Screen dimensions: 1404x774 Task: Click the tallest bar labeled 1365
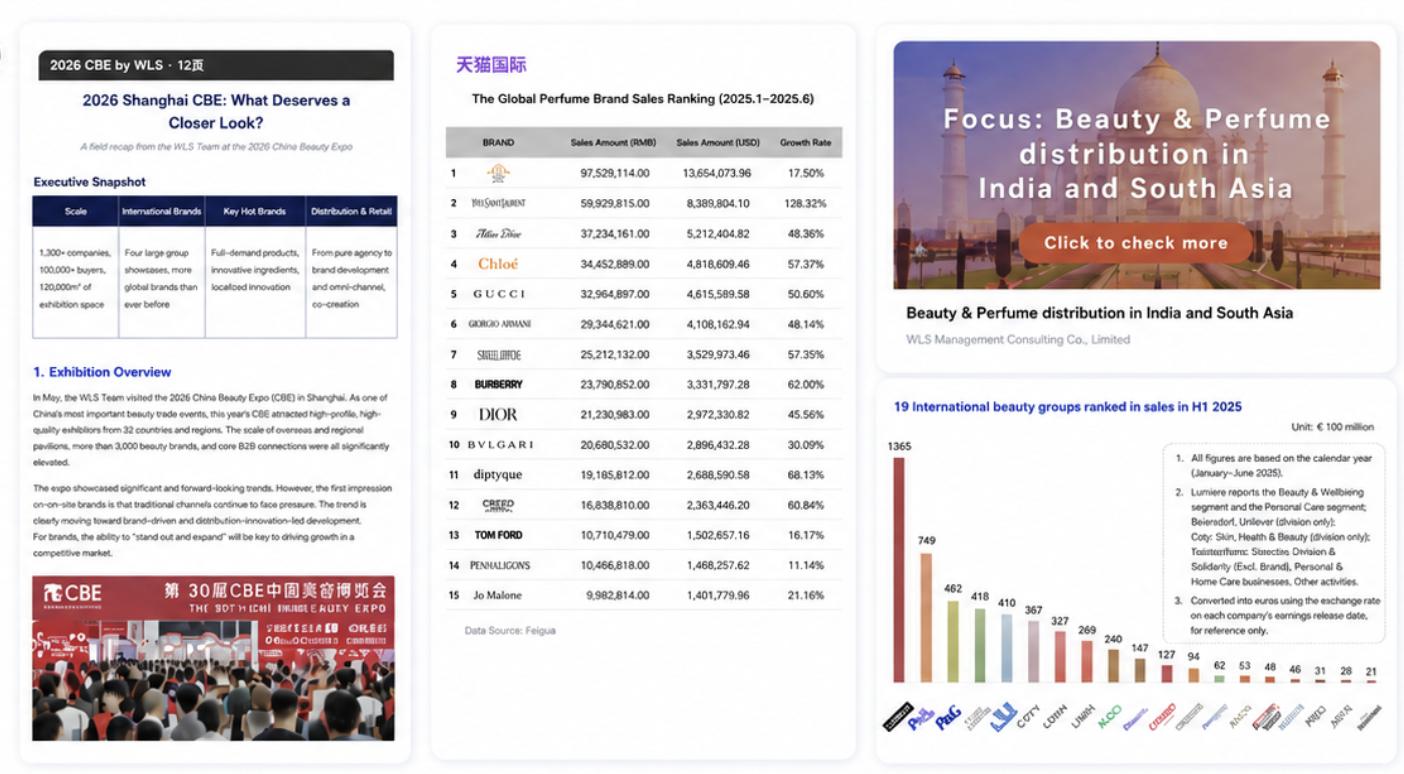(899, 570)
